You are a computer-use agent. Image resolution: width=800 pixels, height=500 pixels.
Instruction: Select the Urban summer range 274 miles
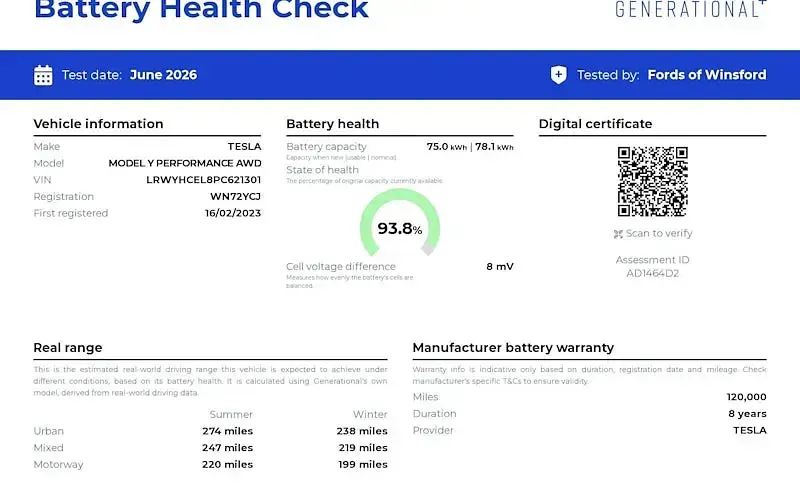(x=228, y=431)
